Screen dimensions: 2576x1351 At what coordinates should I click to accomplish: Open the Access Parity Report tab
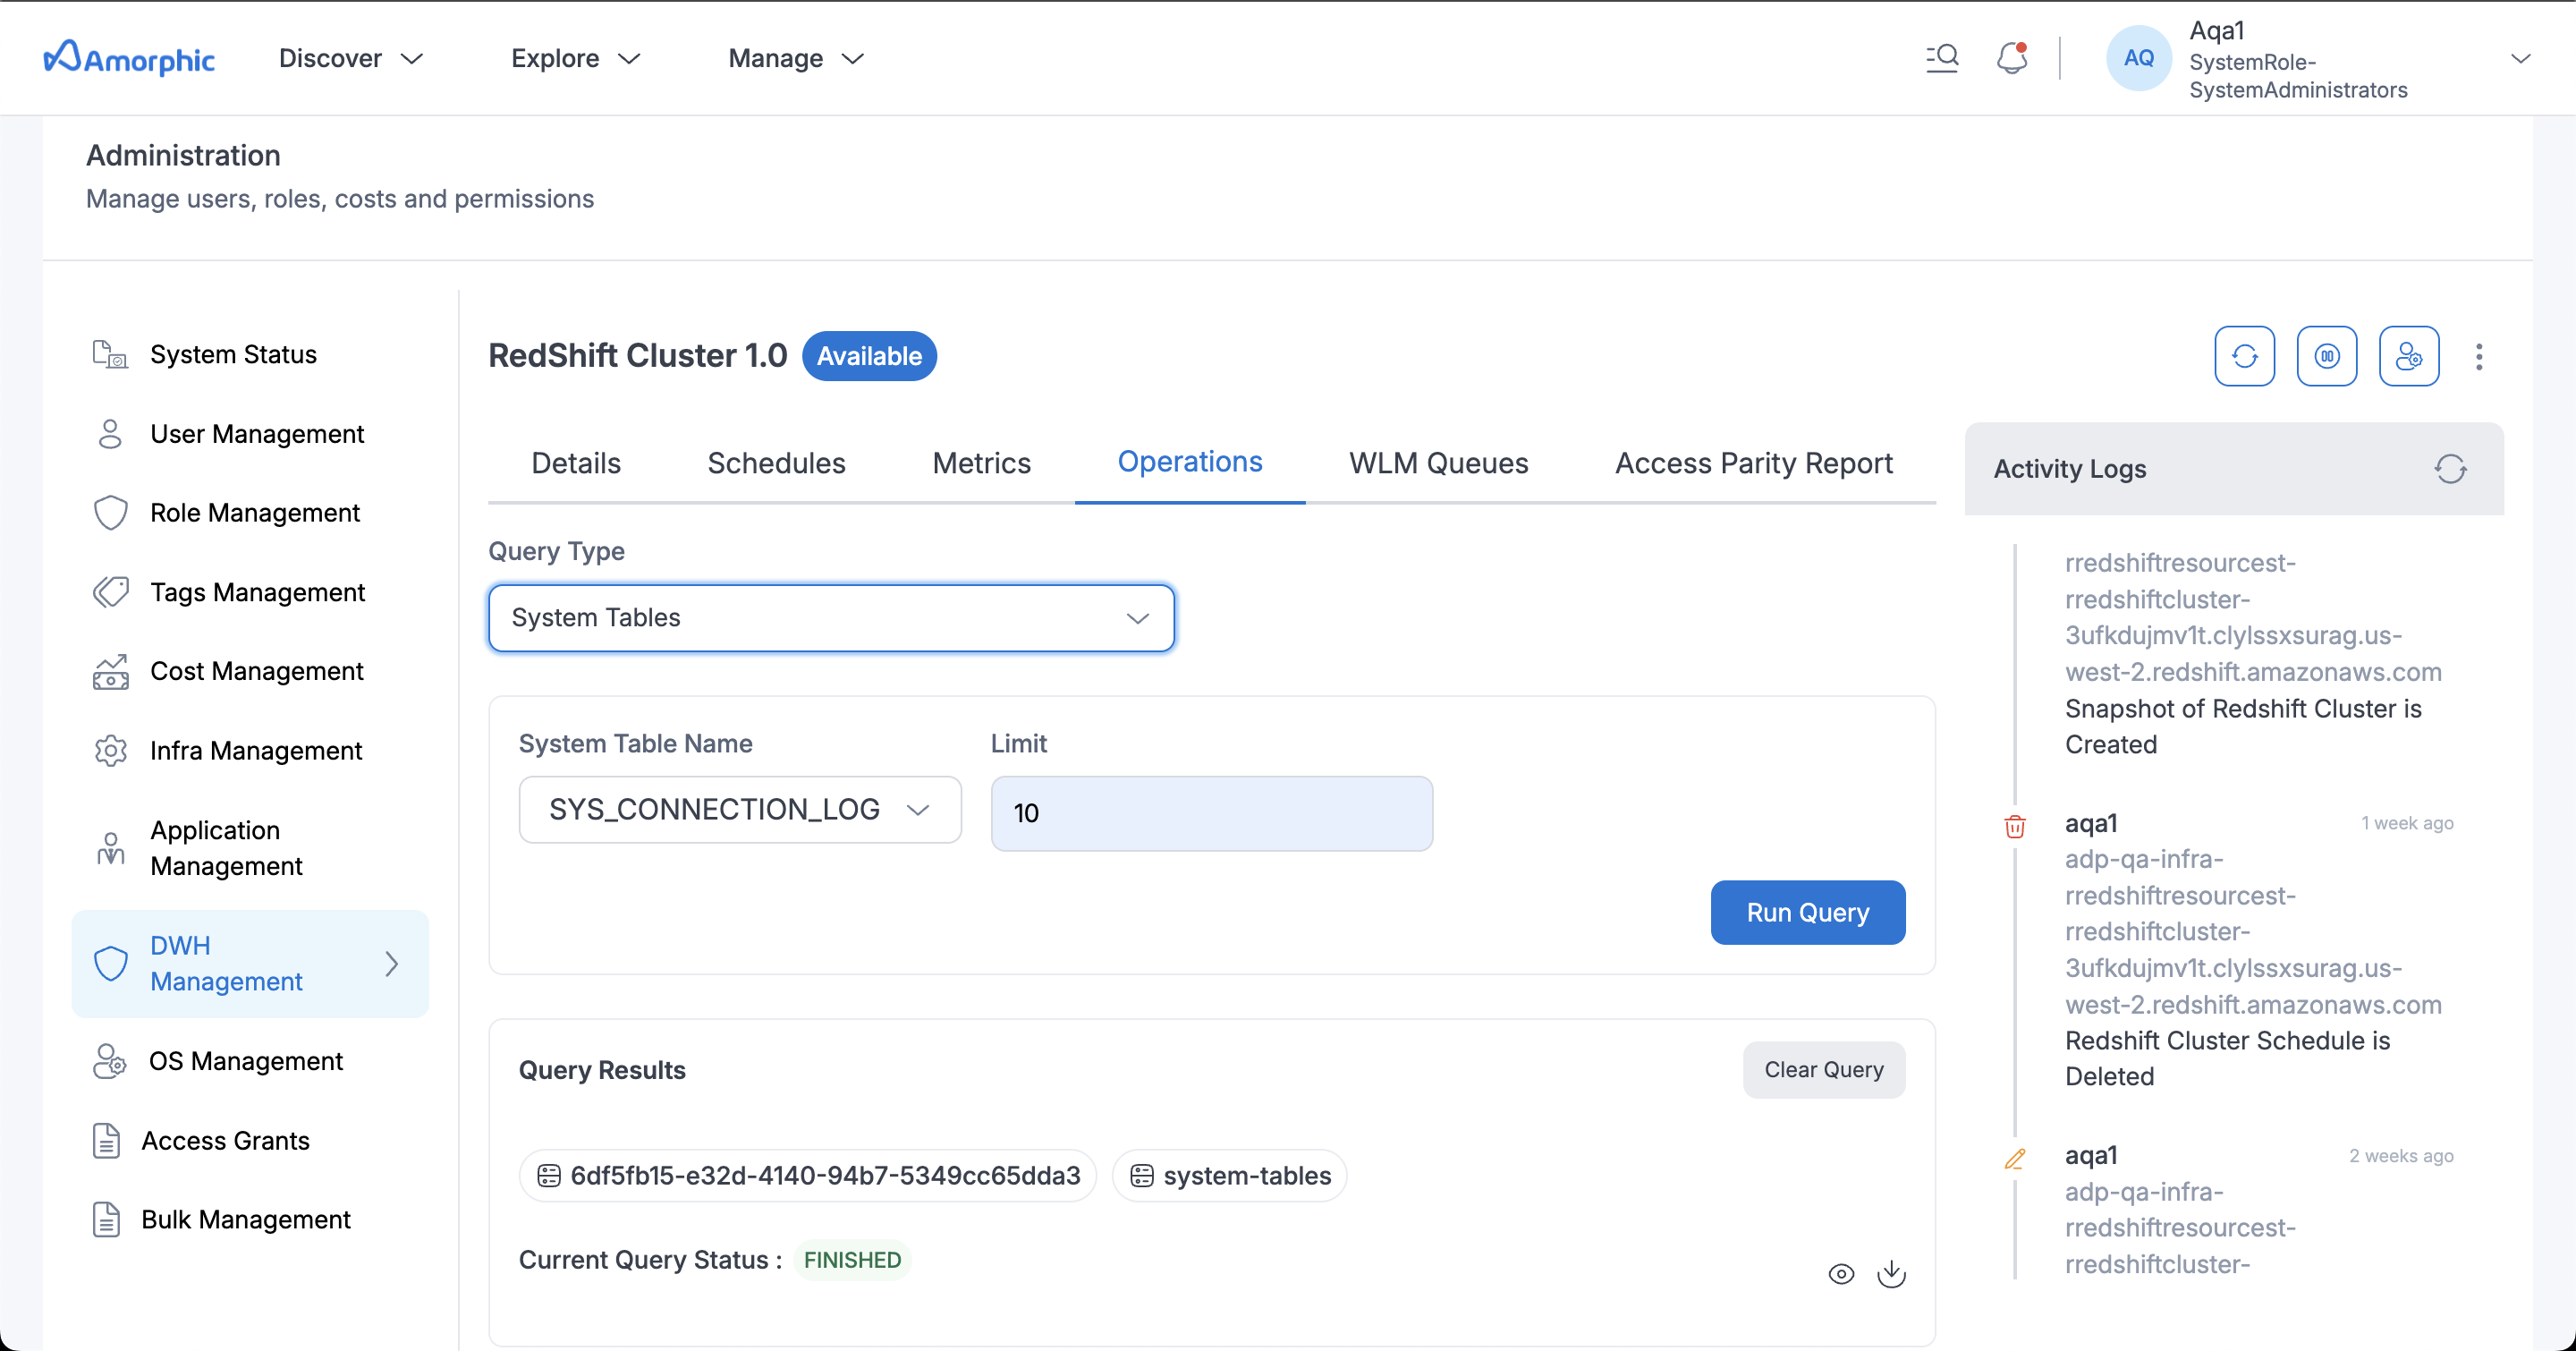pyautogui.click(x=1754, y=463)
